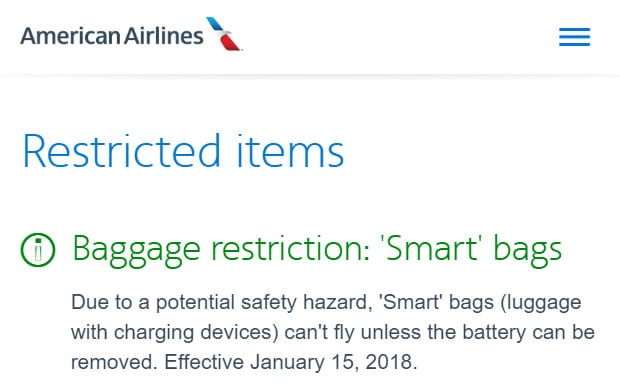Click the word 'Effective' in the notice

pos(204,362)
